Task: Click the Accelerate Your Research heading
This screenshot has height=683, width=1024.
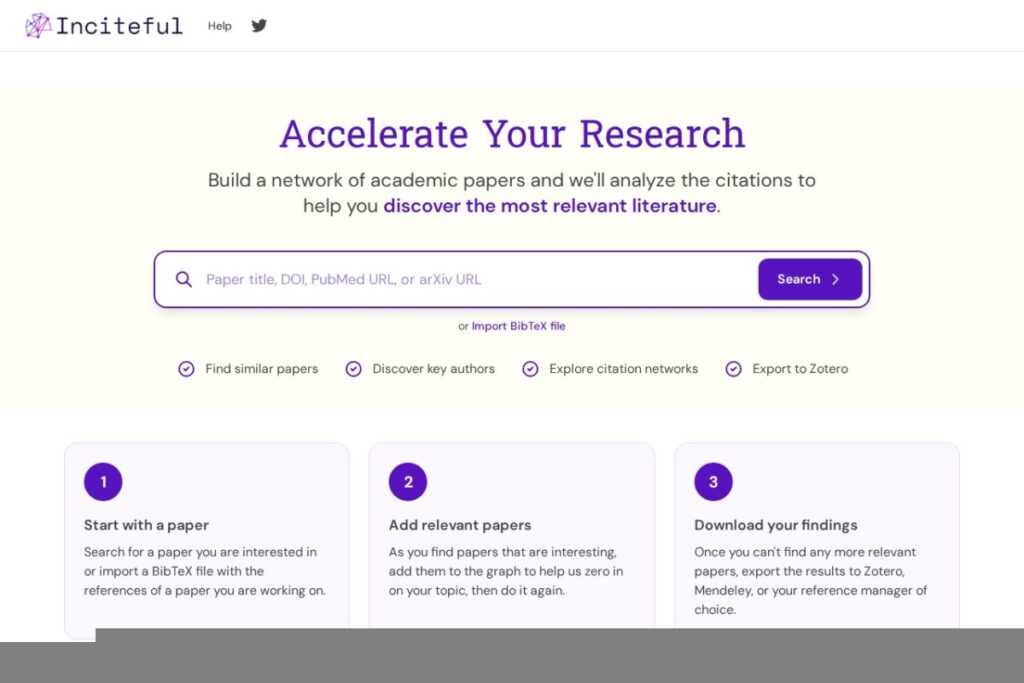Action: coord(512,134)
